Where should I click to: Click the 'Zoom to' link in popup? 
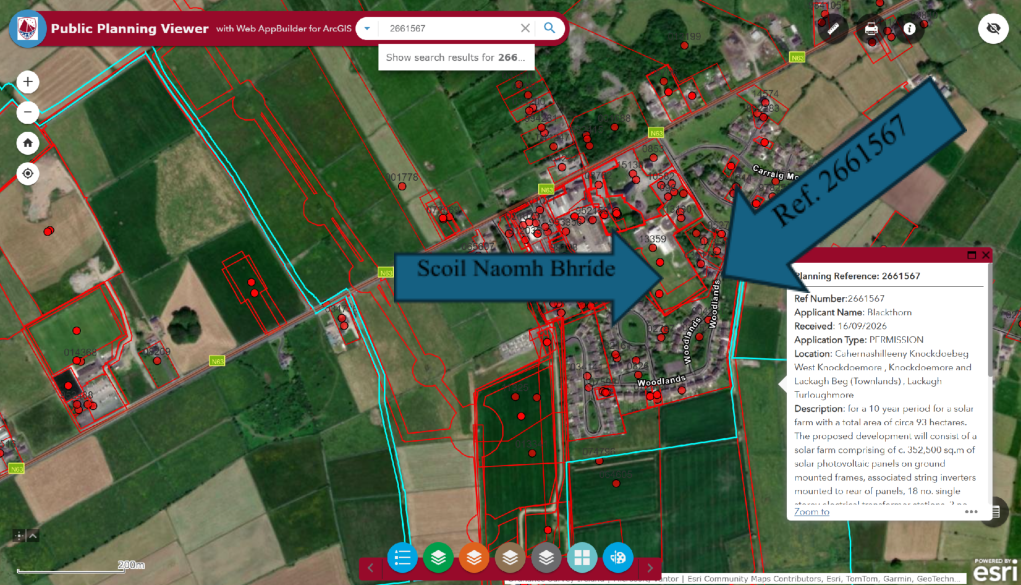coord(811,511)
